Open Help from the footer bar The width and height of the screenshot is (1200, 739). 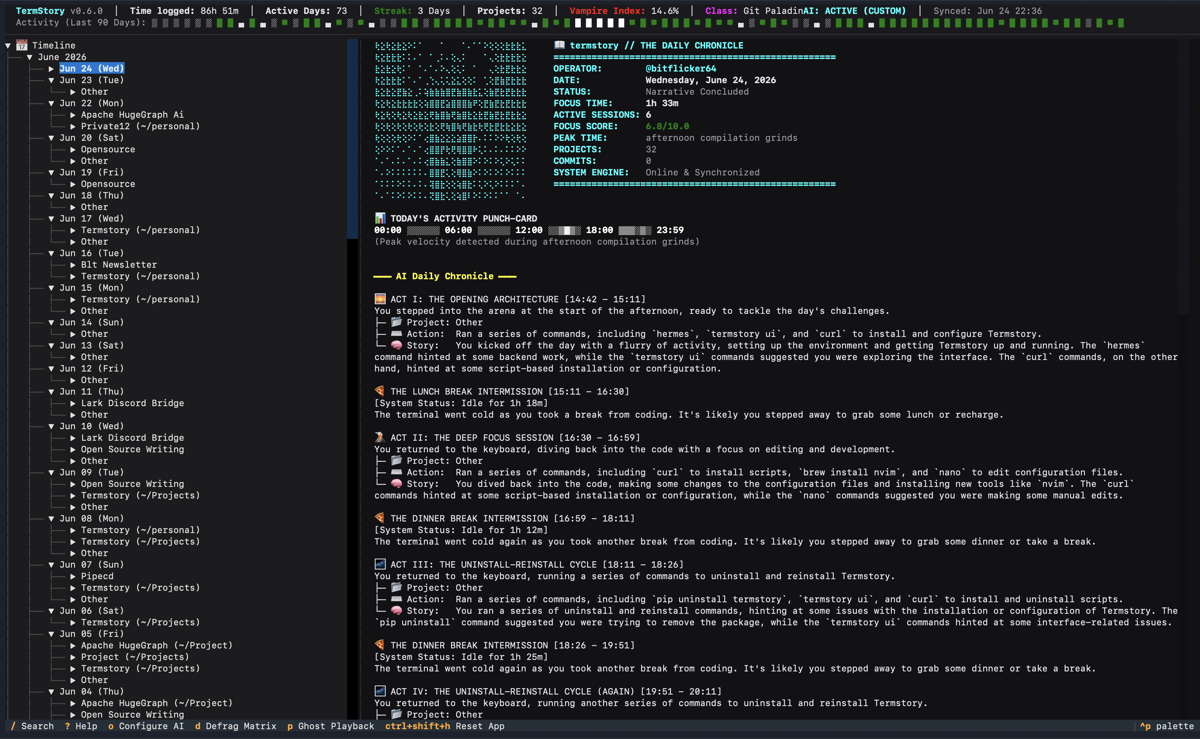(81, 726)
